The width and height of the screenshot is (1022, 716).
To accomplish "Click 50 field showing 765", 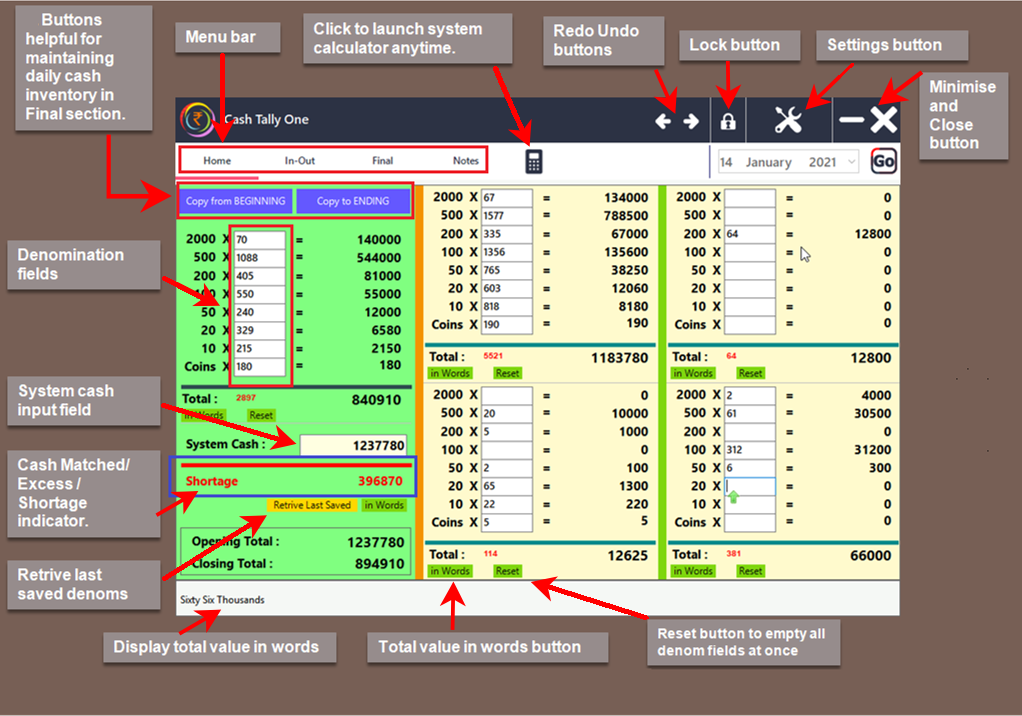I will [506, 270].
